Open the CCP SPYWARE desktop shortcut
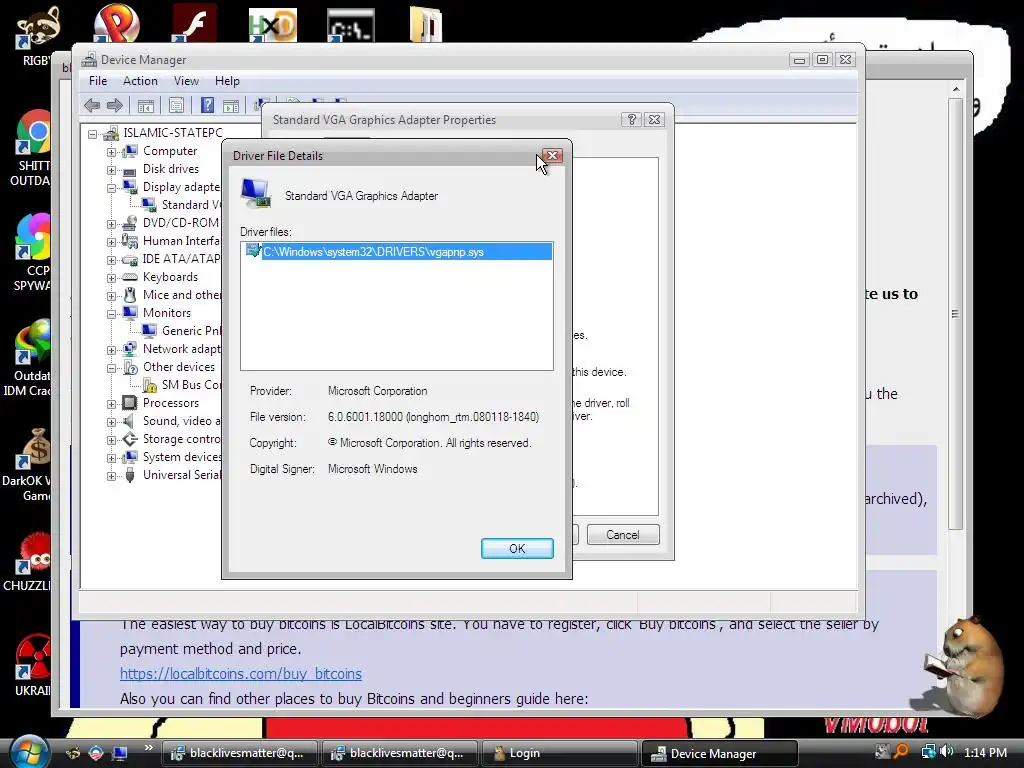 coord(33,236)
